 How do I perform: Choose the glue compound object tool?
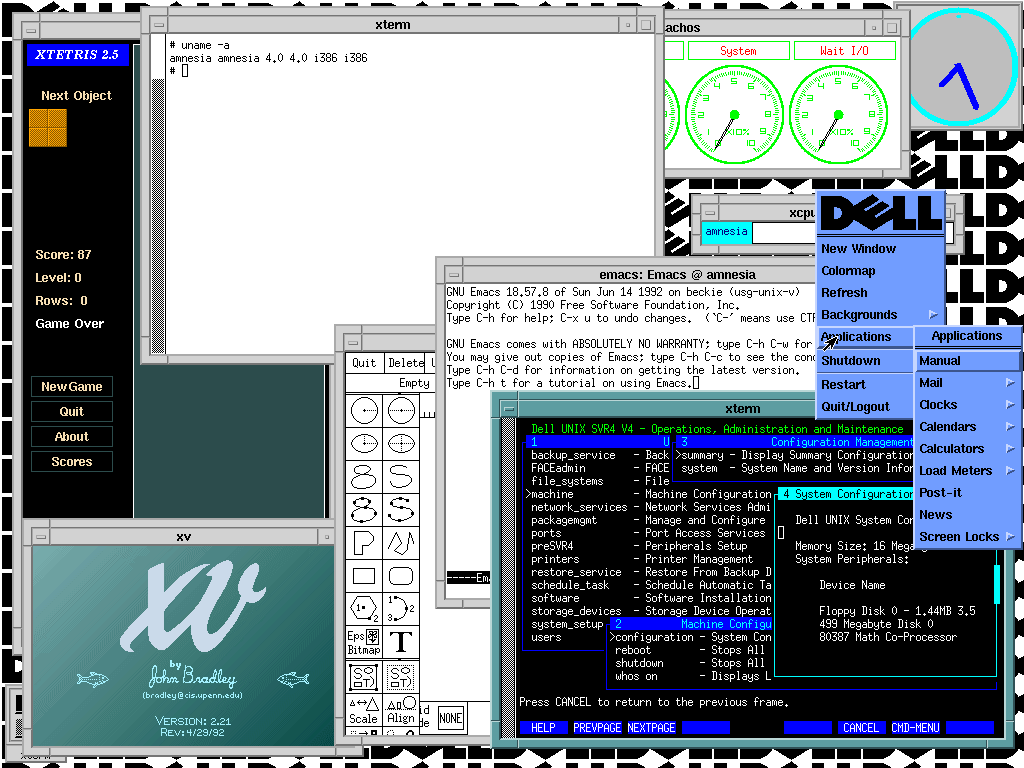(364, 677)
